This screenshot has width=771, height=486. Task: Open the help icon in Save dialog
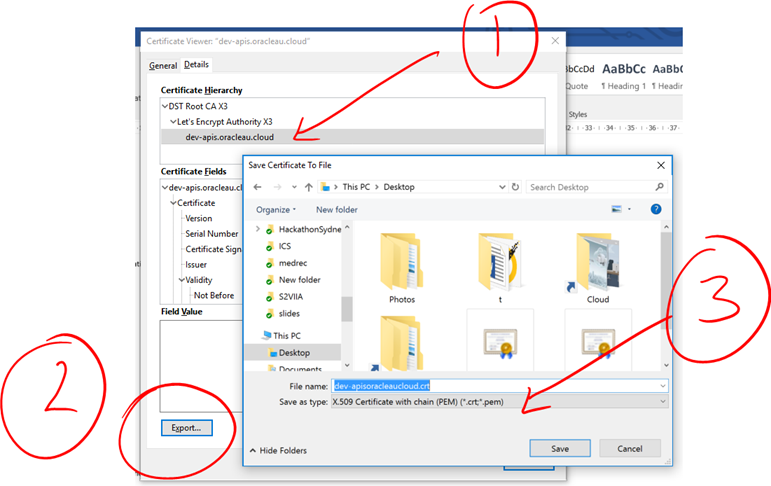click(x=656, y=210)
